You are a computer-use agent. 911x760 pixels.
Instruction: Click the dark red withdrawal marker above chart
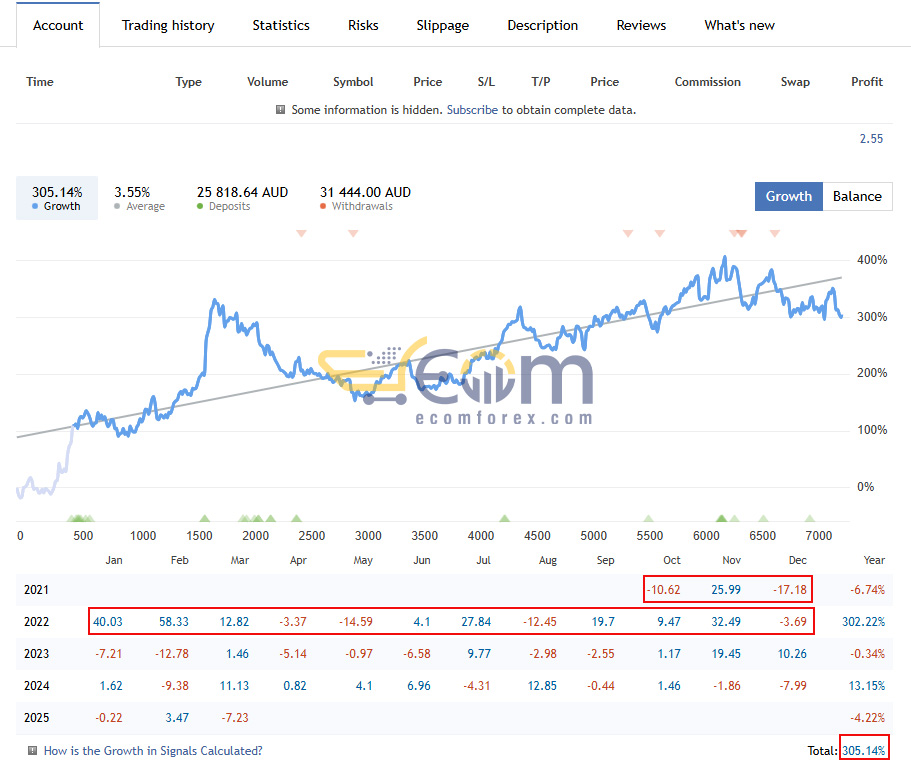click(x=741, y=234)
